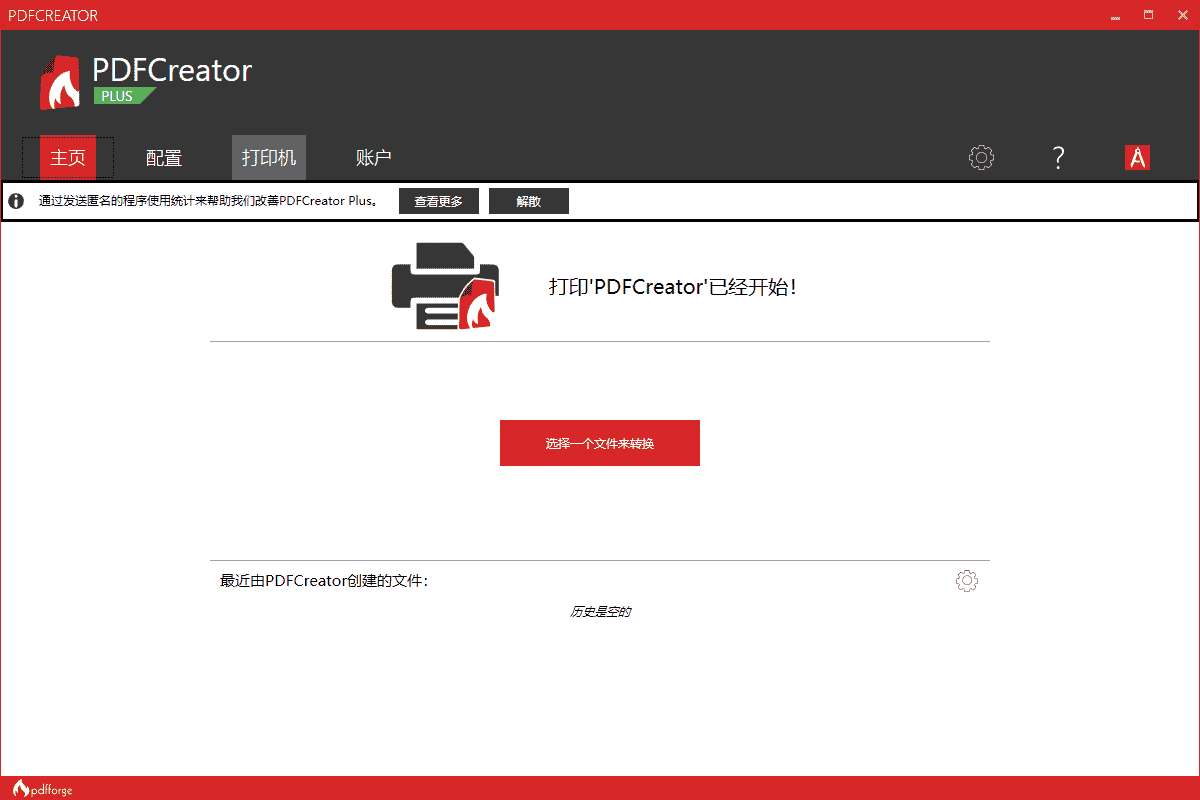Click the PDFCreator flame logo
Screen dimensions: 1200x800
click(60, 78)
